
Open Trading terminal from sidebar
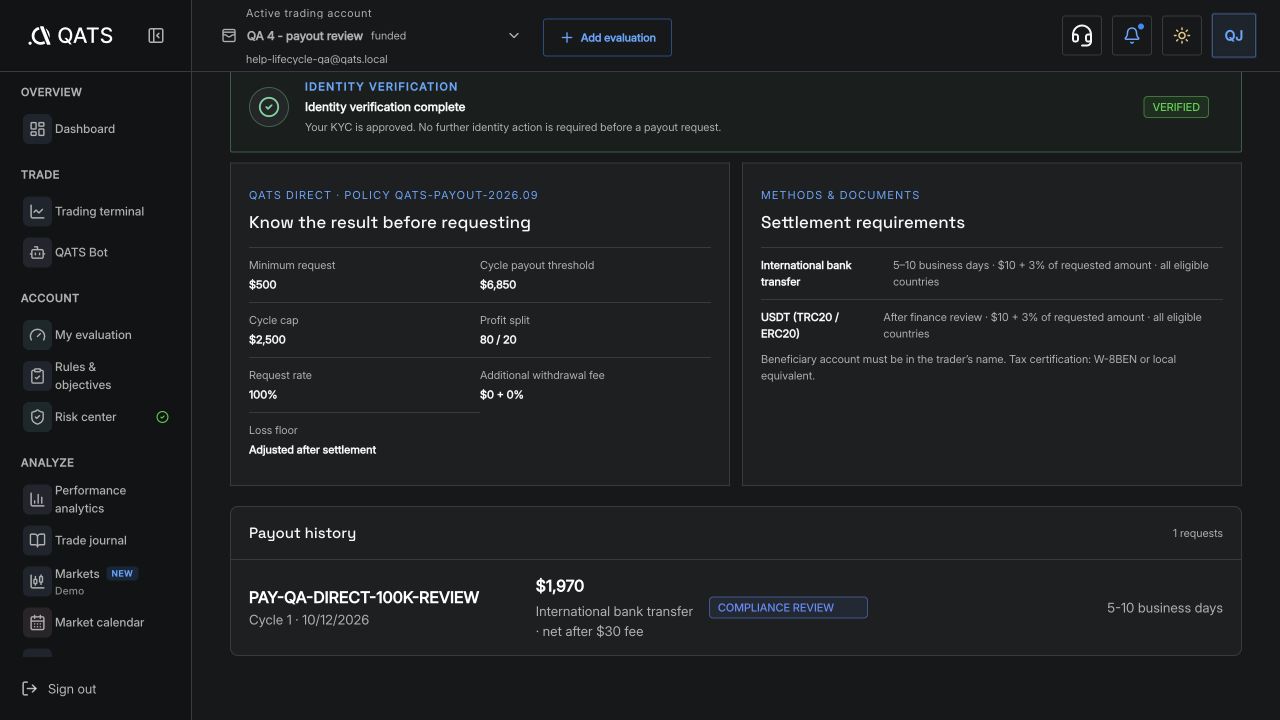(x=99, y=211)
